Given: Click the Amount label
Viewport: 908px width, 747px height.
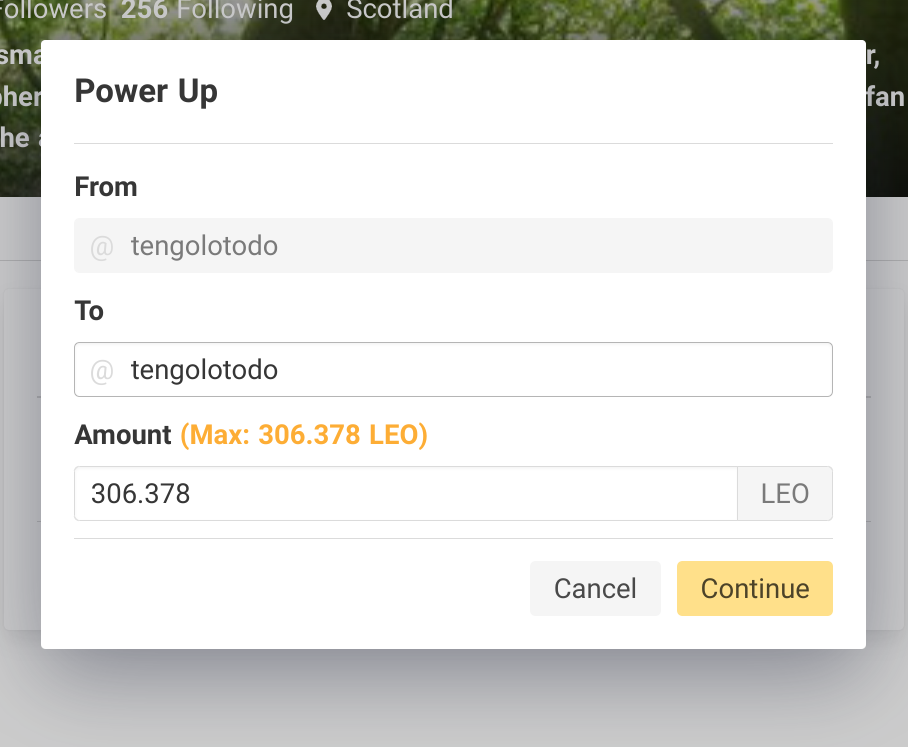Looking at the screenshot, I should [123, 435].
